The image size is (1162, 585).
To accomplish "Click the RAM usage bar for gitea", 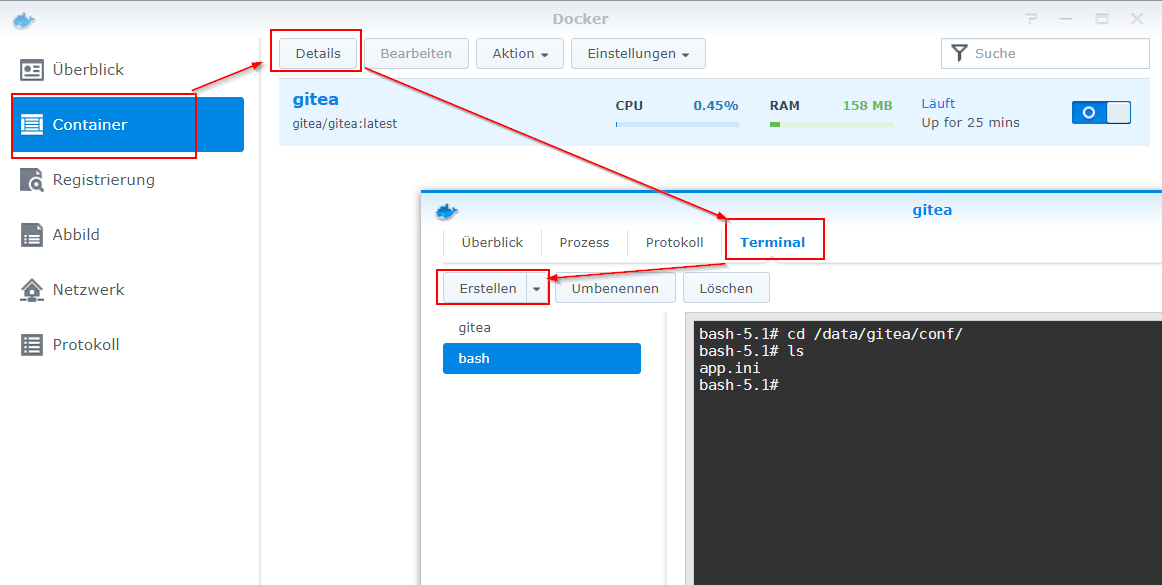I will [x=833, y=125].
